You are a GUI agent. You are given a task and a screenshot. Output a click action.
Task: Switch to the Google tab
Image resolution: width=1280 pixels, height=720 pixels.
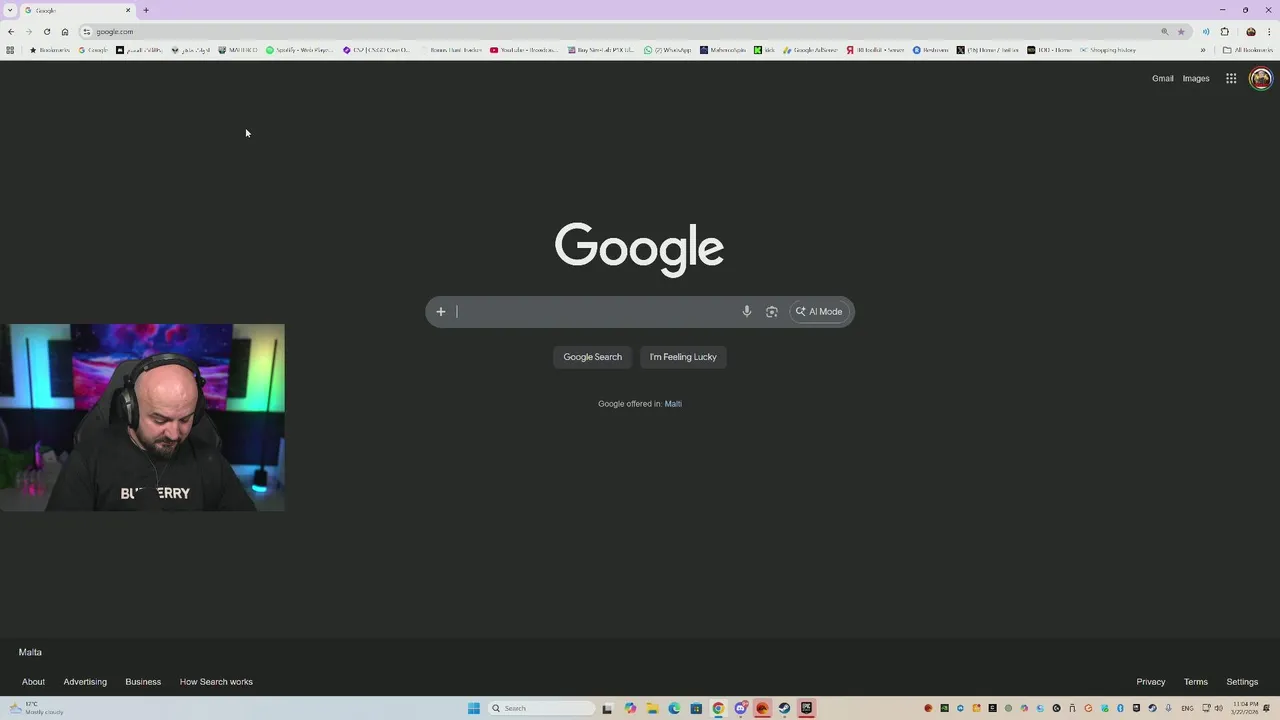click(x=77, y=10)
